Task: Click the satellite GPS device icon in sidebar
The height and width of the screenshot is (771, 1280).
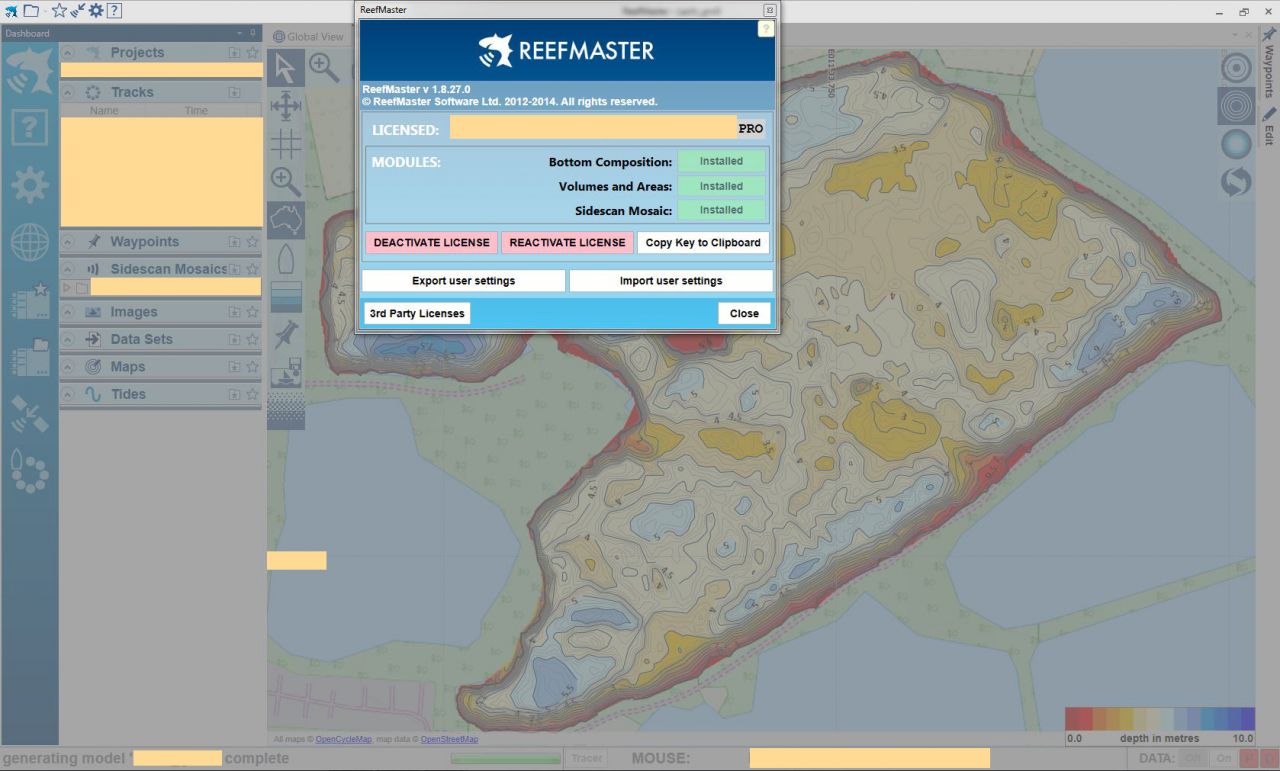Action: (29, 414)
